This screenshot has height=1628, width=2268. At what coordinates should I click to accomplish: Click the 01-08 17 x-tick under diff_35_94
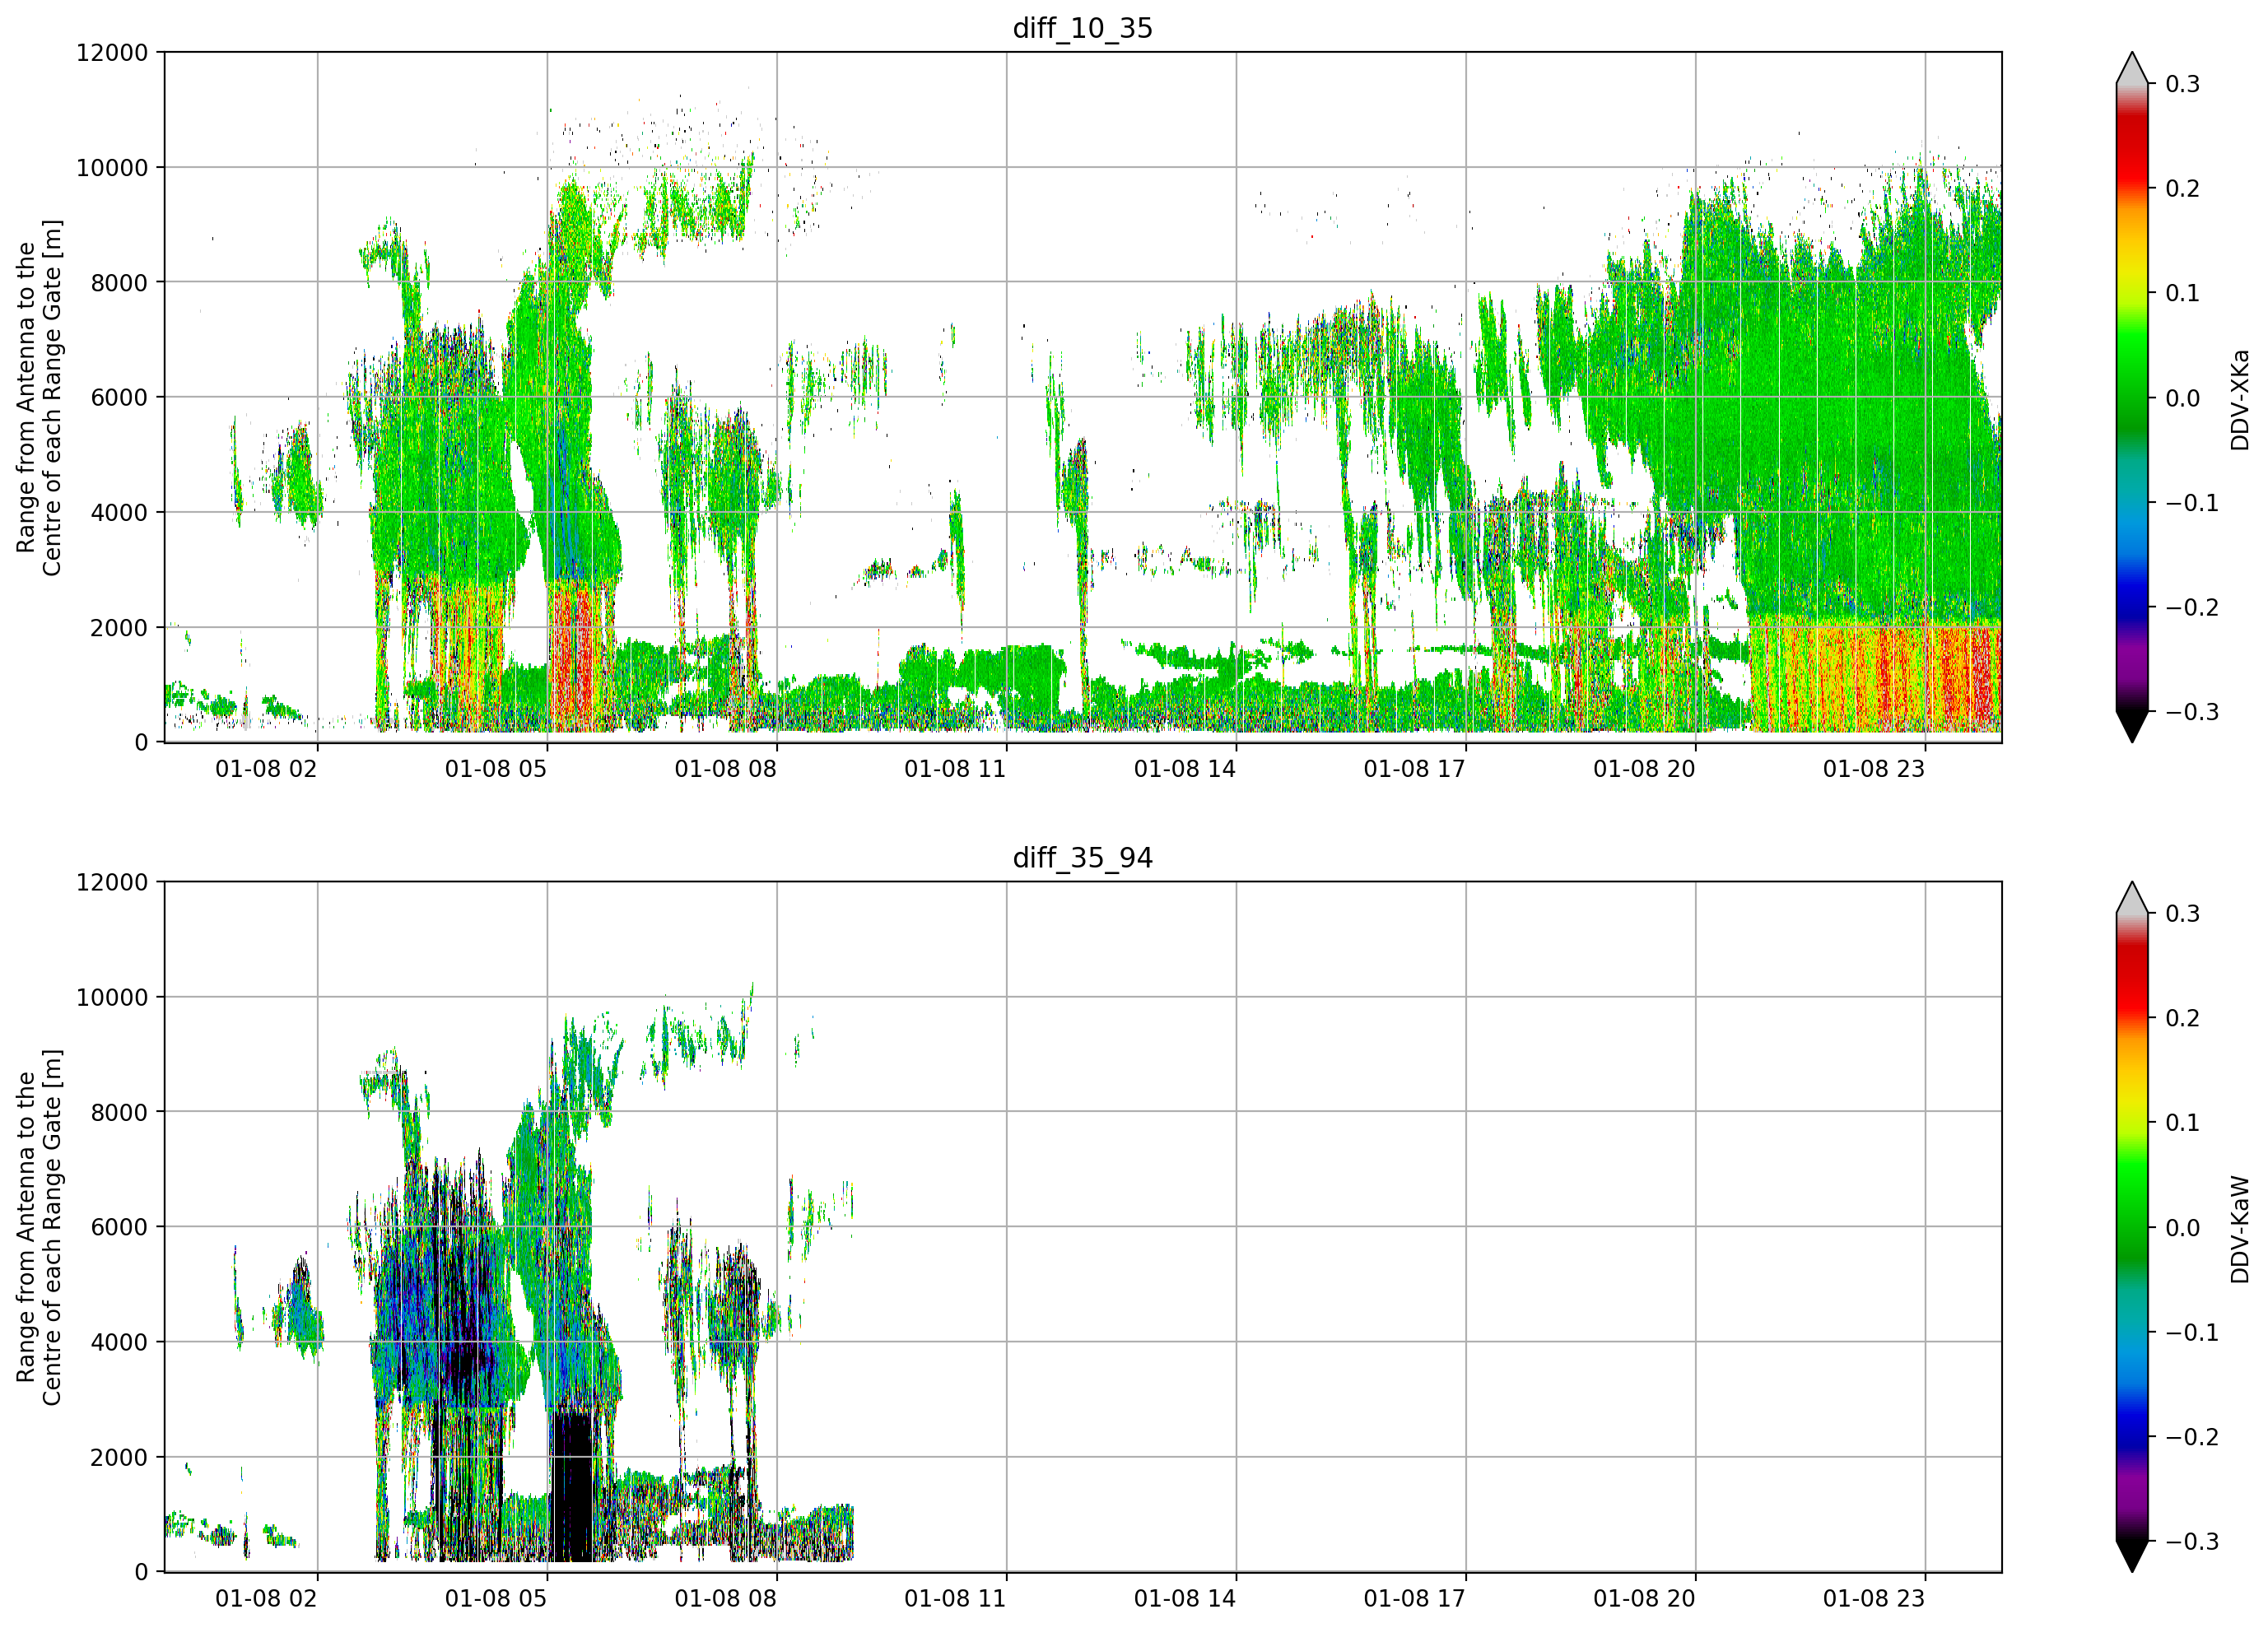coord(1414,1599)
